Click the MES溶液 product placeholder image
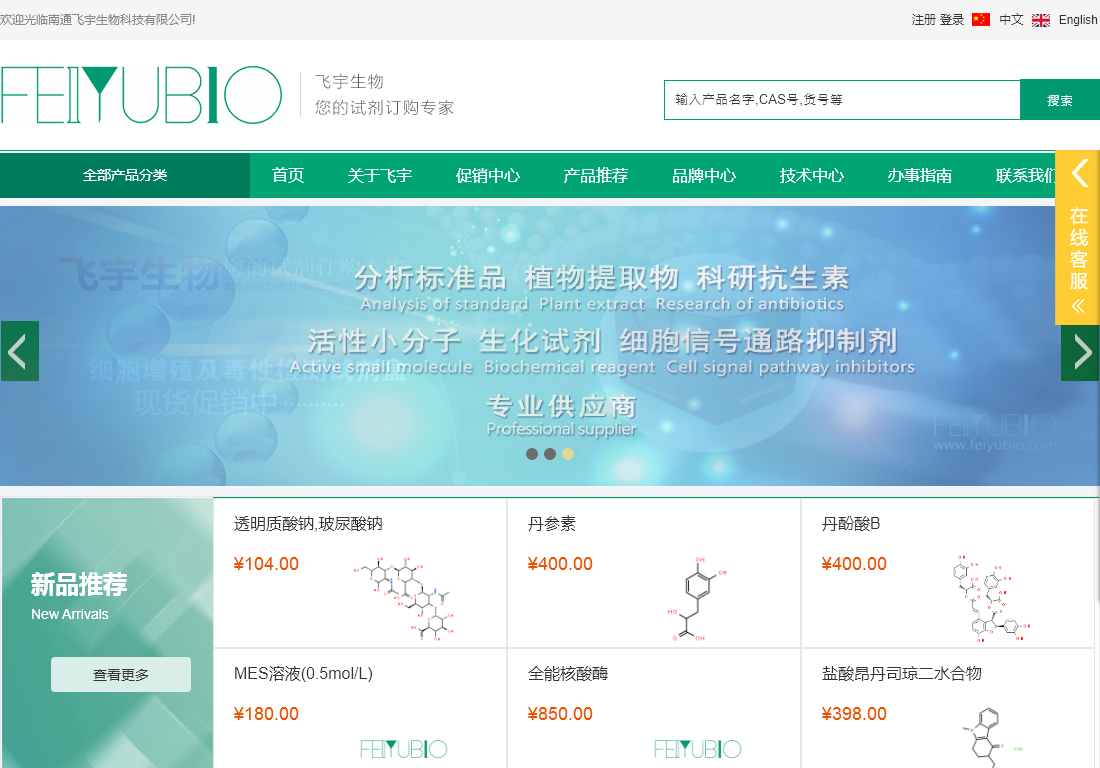Image resolution: width=1100 pixels, height=768 pixels. tap(403, 749)
